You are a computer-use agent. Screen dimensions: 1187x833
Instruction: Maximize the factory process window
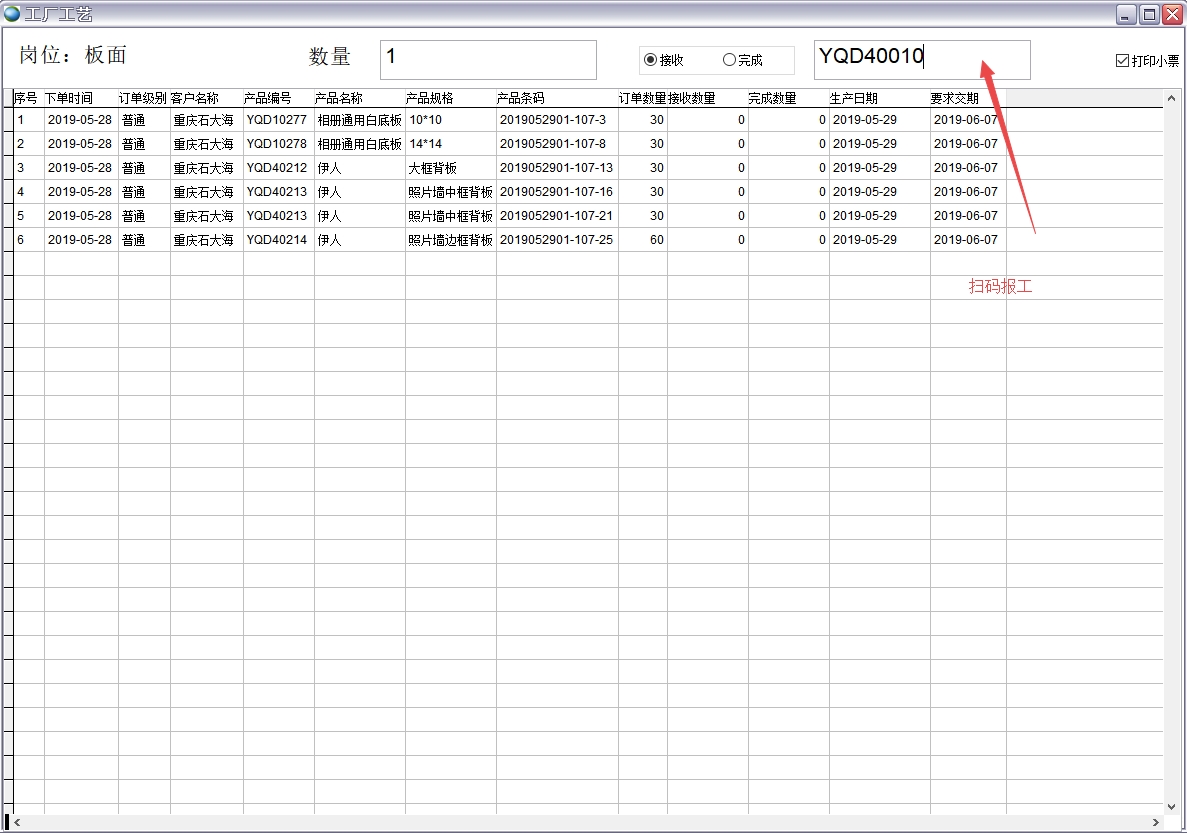[x=1149, y=14]
